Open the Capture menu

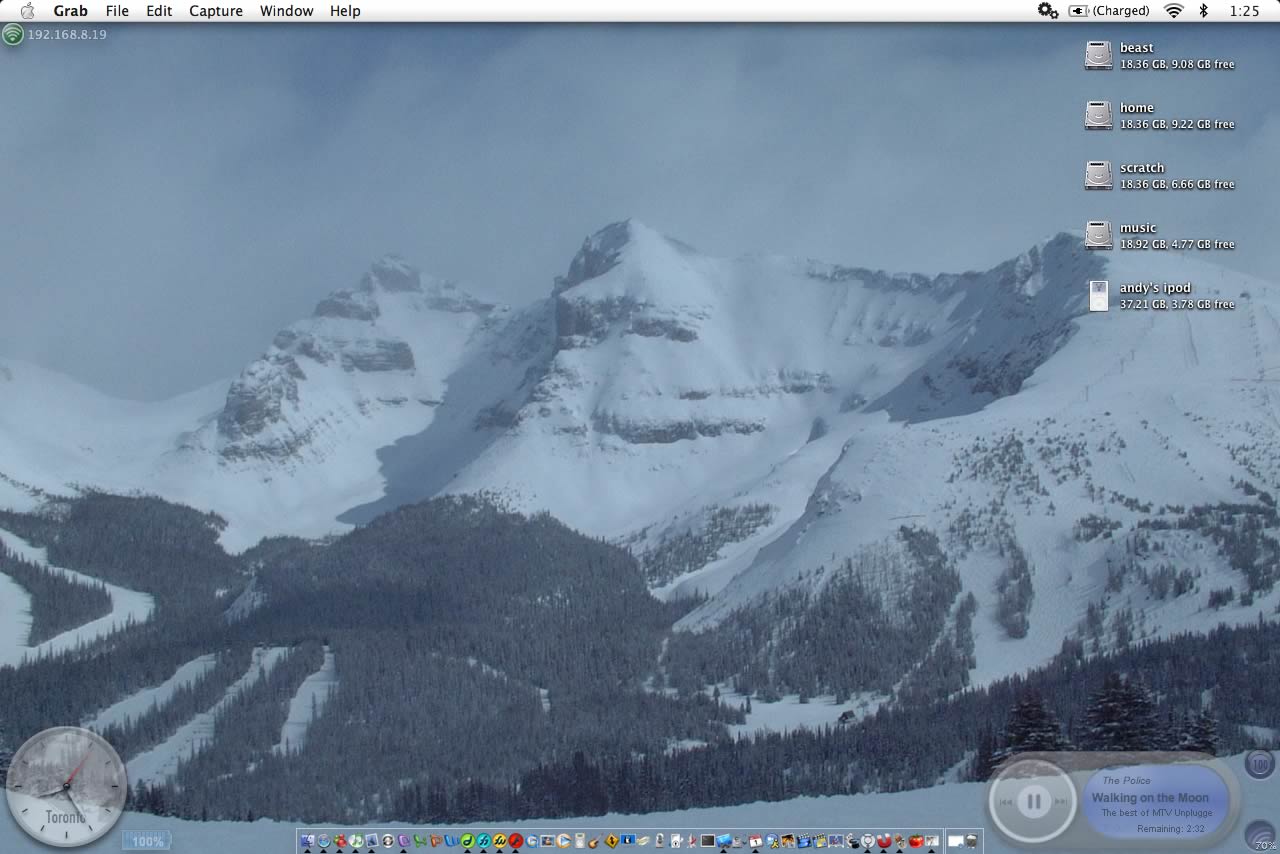(216, 11)
